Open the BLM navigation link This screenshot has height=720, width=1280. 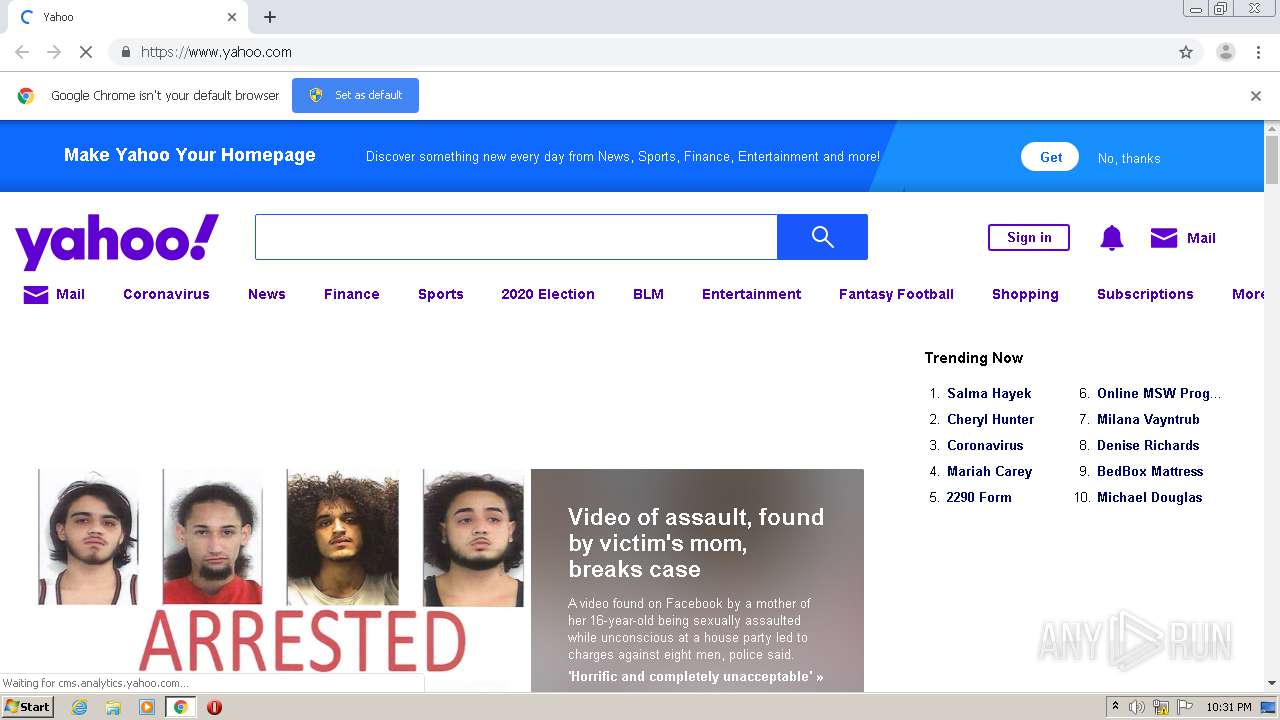click(648, 294)
